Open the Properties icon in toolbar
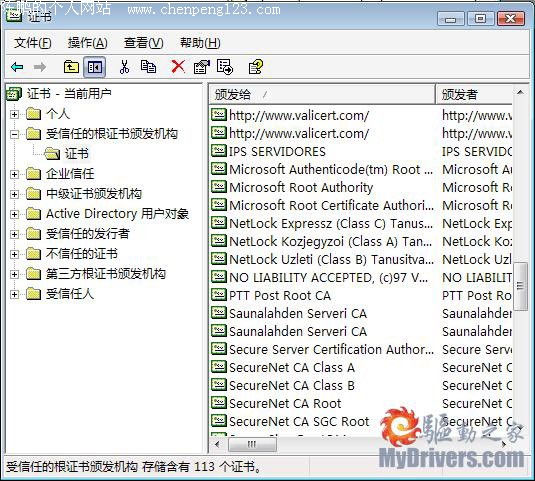The width and height of the screenshot is (535, 481). coord(202,67)
